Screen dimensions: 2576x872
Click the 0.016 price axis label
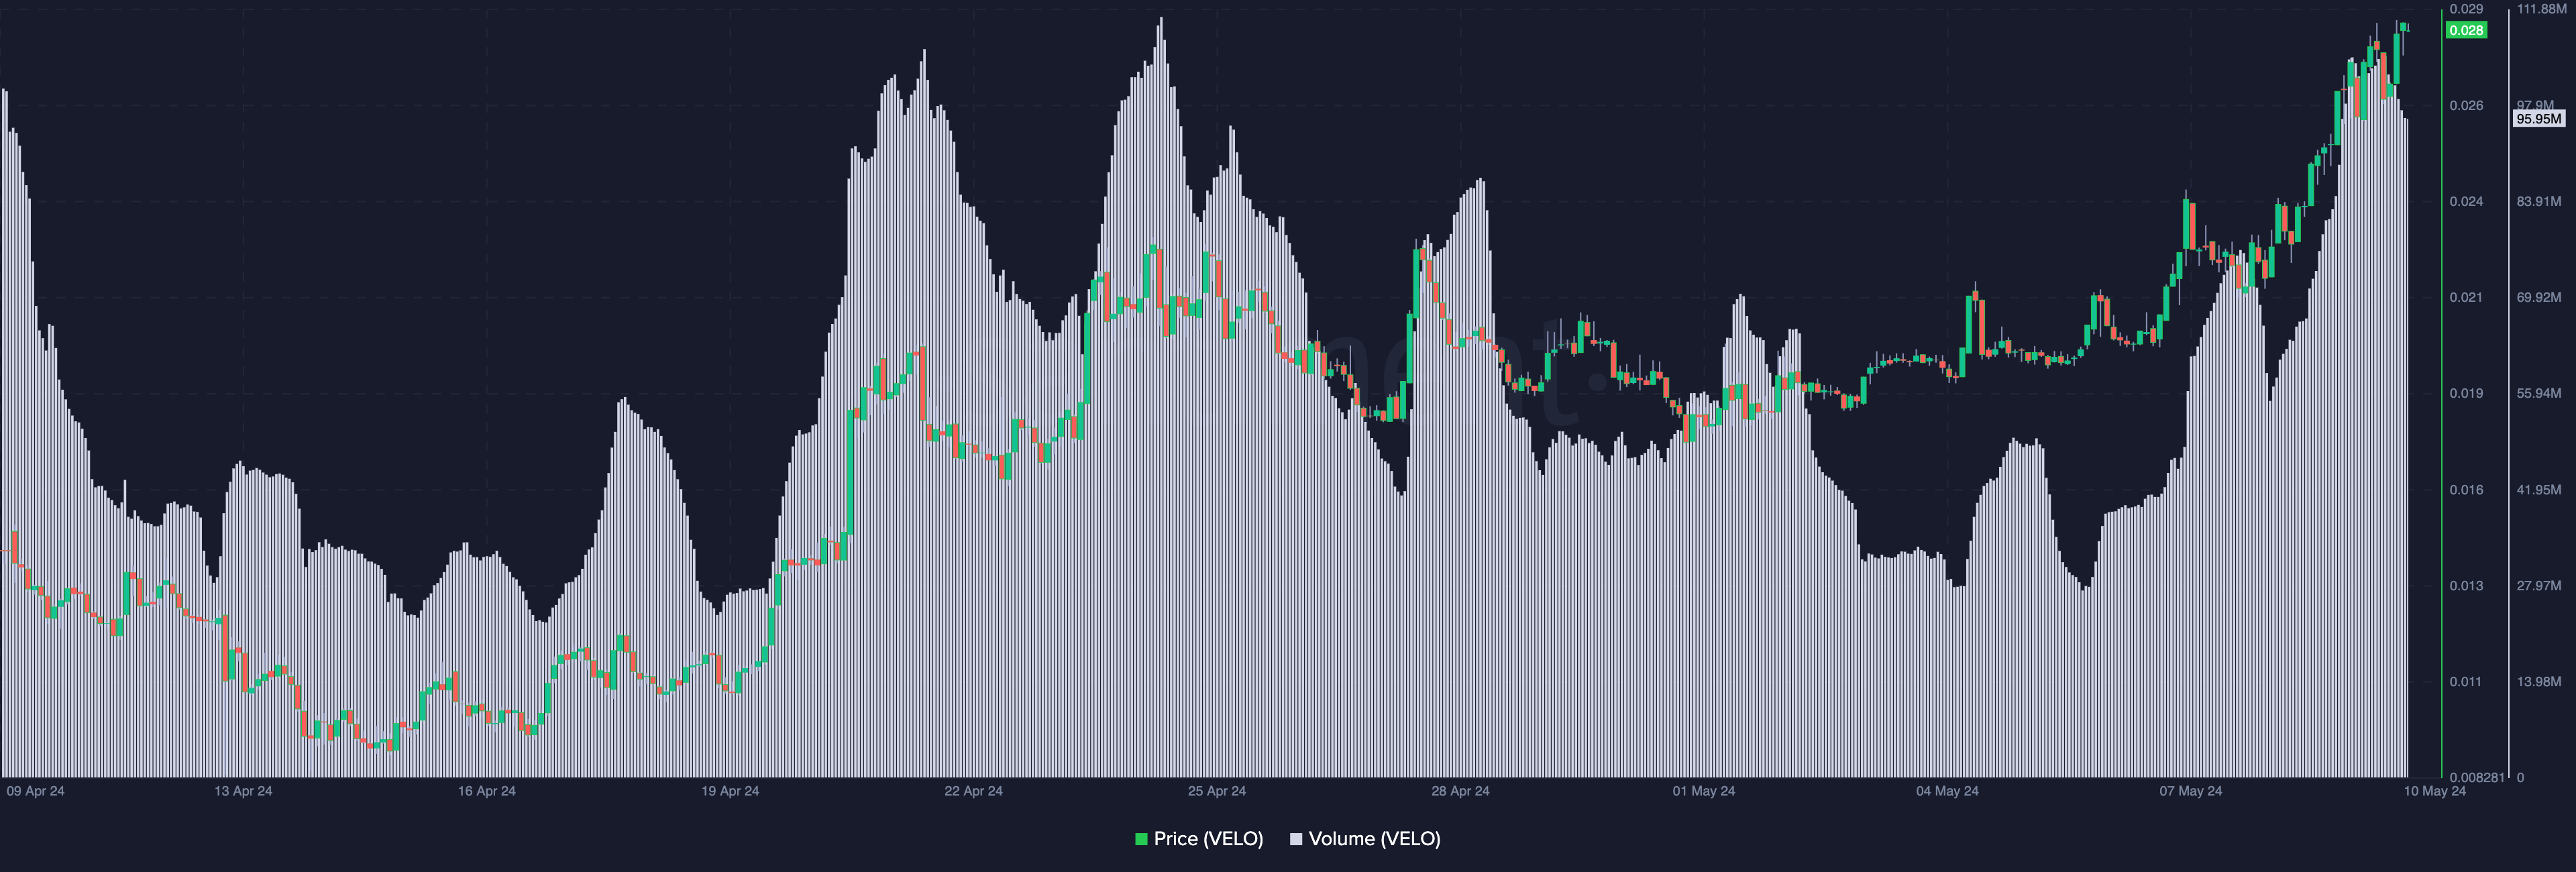[2466, 489]
